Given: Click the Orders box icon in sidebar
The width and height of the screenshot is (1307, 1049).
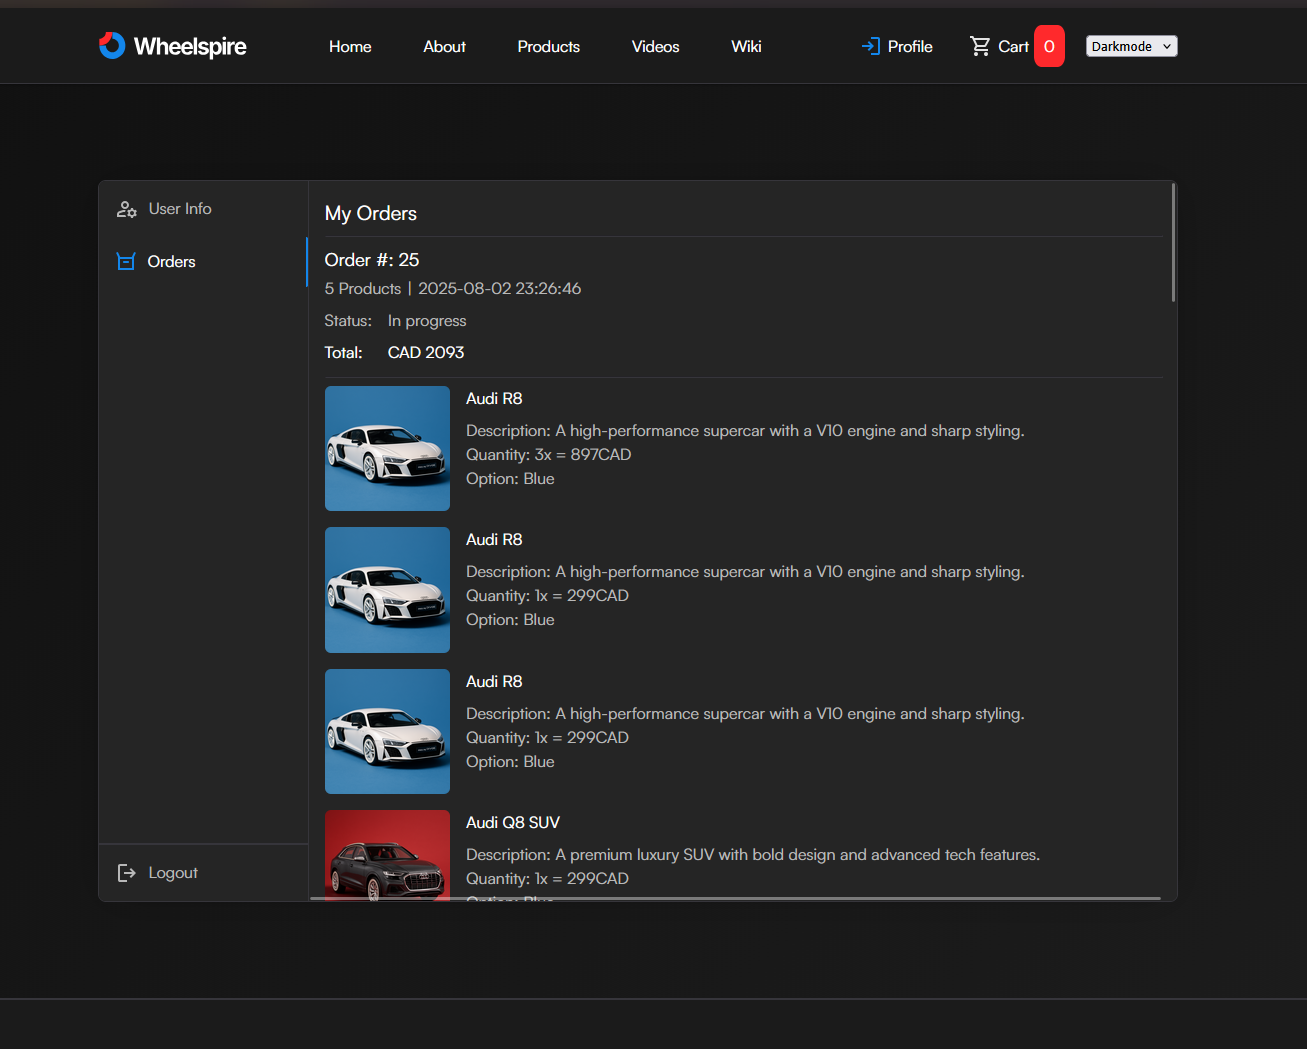Looking at the screenshot, I should click(126, 261).
